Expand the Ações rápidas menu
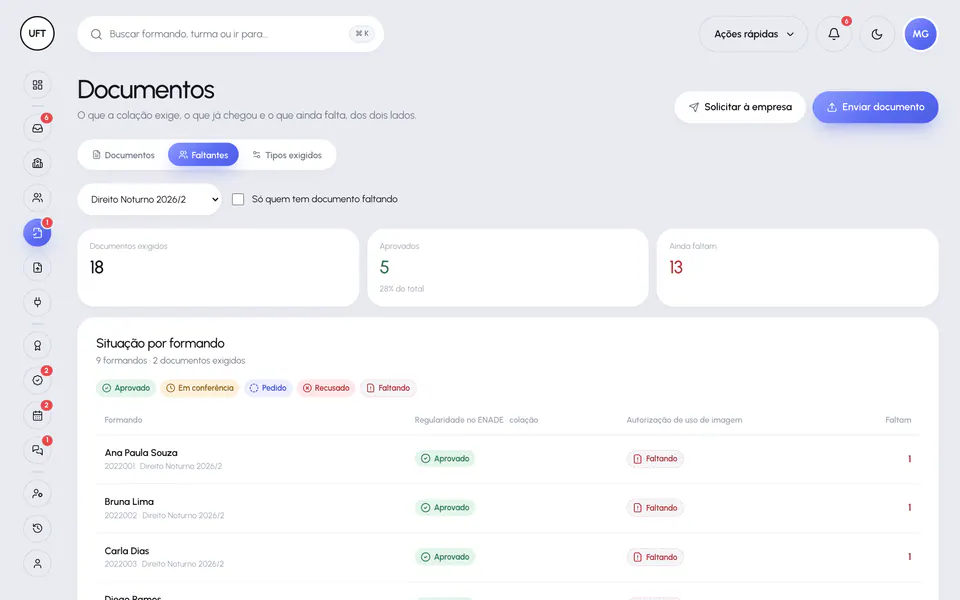The image size is (960, 600). click(753, 34)
